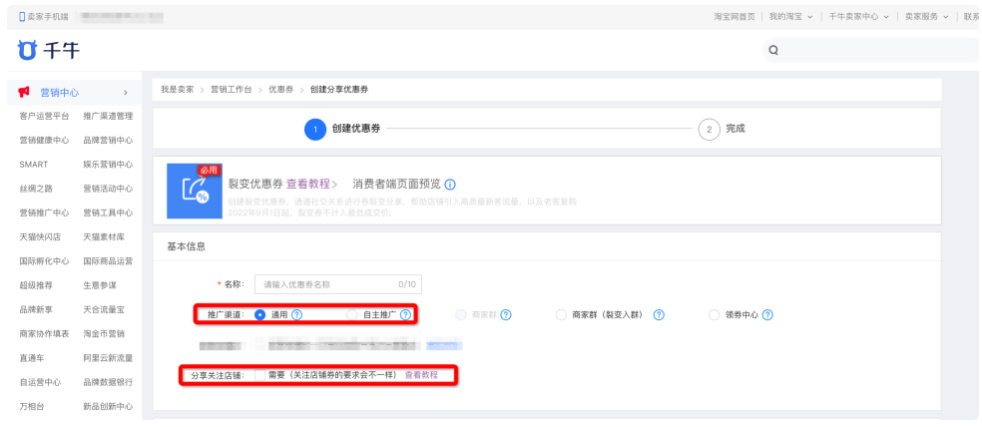Expand 营销中心 sidebar chevron
This screenshot has height=427, width=982.
click(125, 93)
